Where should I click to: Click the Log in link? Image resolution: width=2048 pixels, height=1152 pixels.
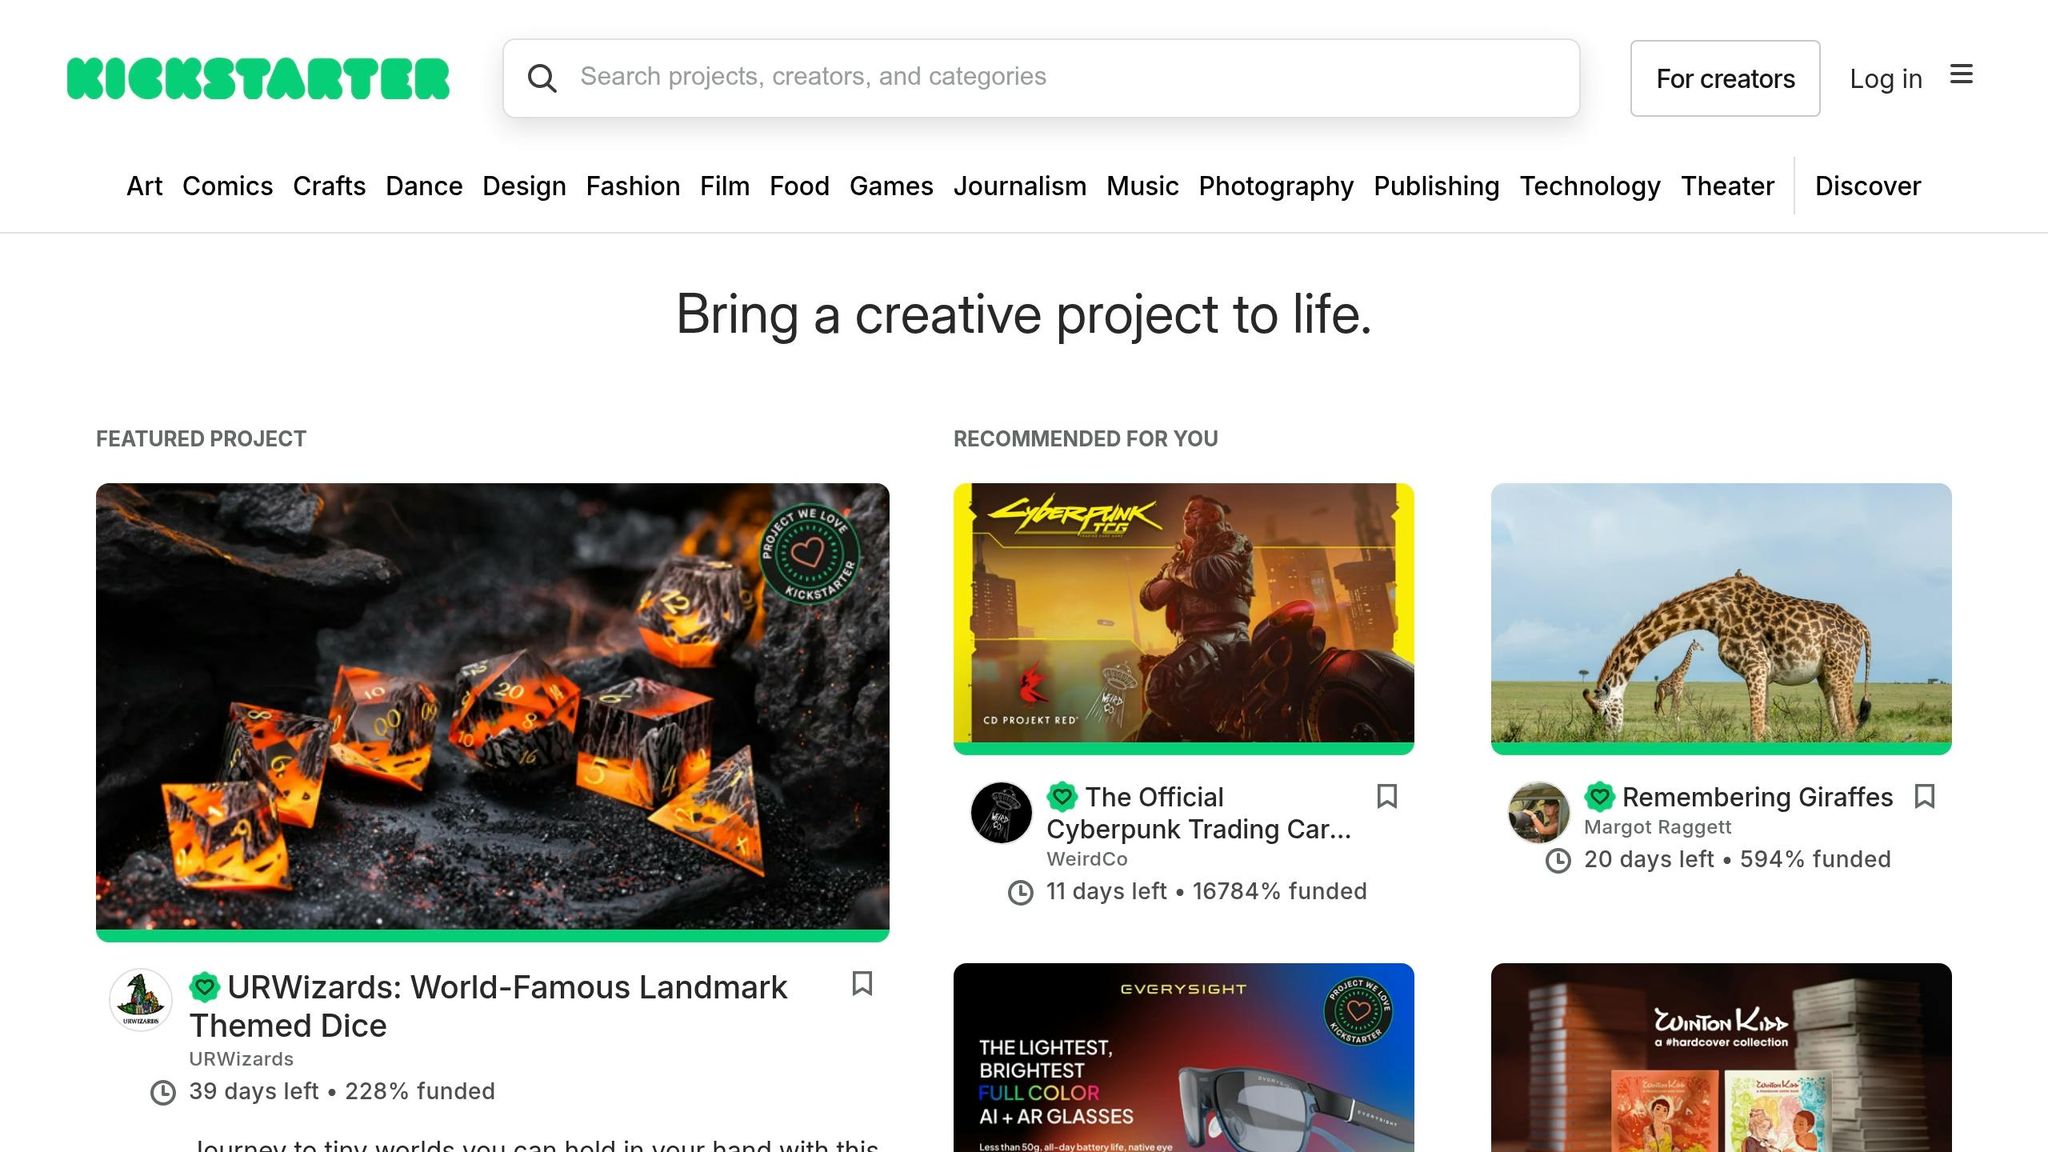click(x=1885, y=78)
